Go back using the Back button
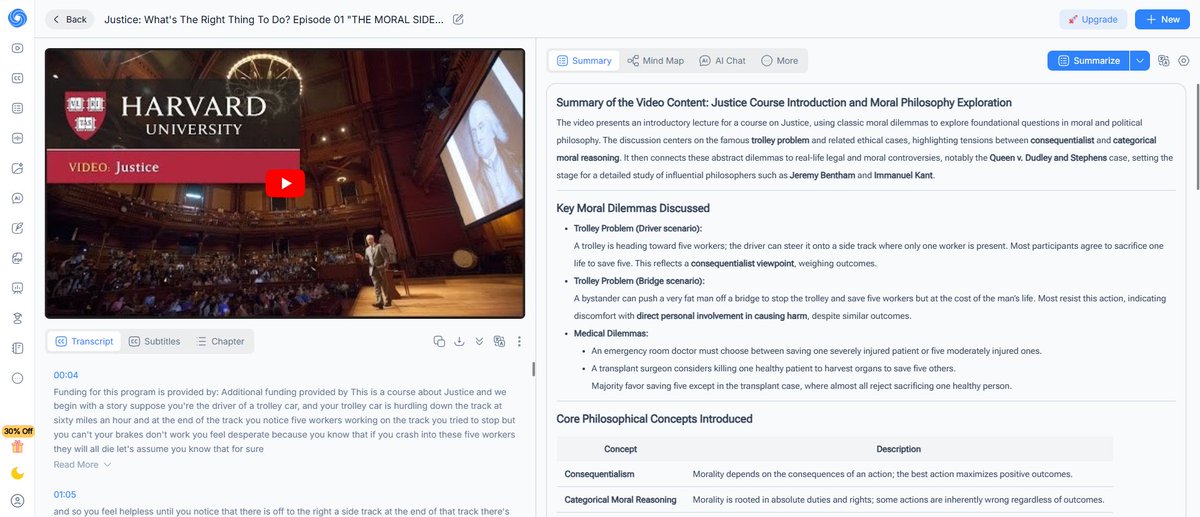The width and height of the screenshot is (1200, 517). tap(69, 19)
